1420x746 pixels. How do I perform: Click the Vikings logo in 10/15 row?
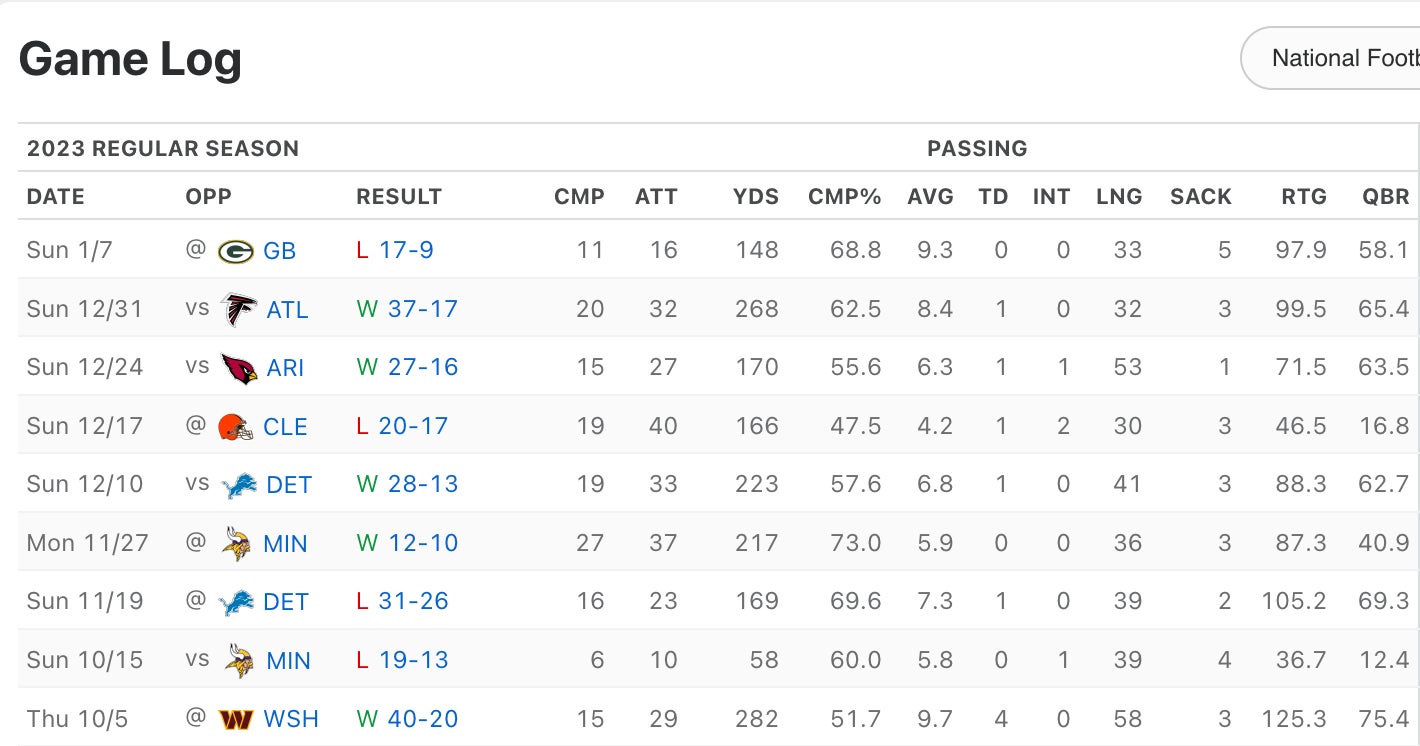coord(238,660)
